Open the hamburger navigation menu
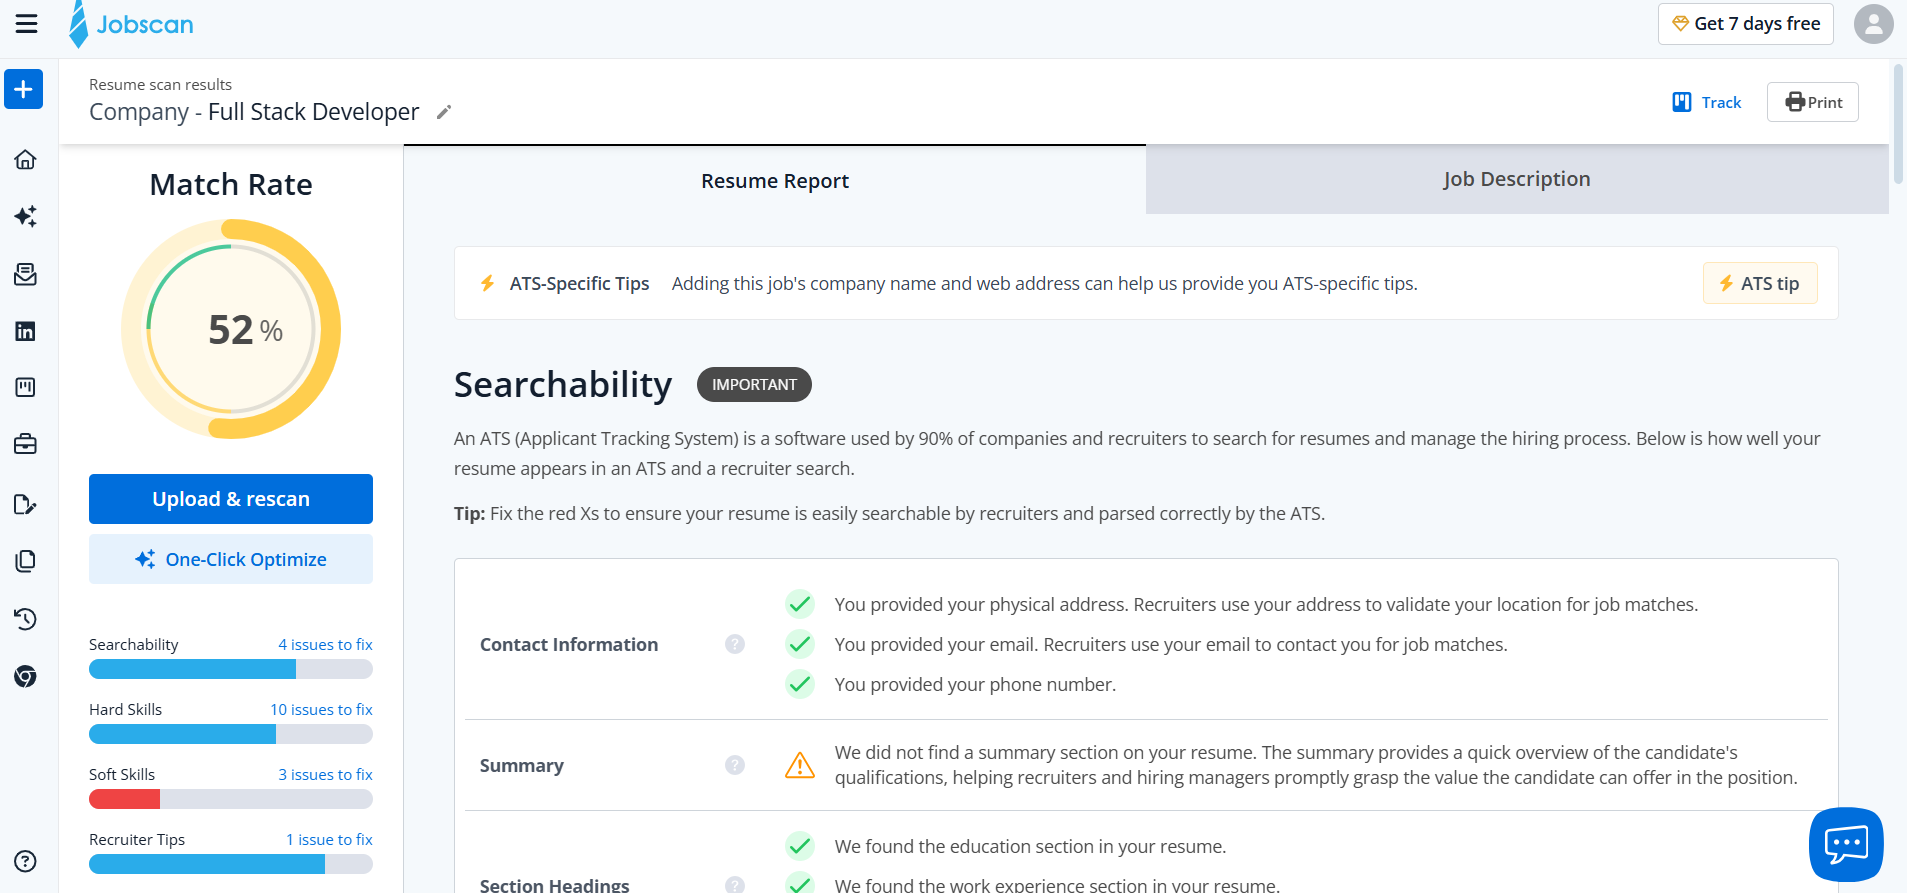Image resolution: width=1907 pixels, height=893 pixels. coord(26,24)
